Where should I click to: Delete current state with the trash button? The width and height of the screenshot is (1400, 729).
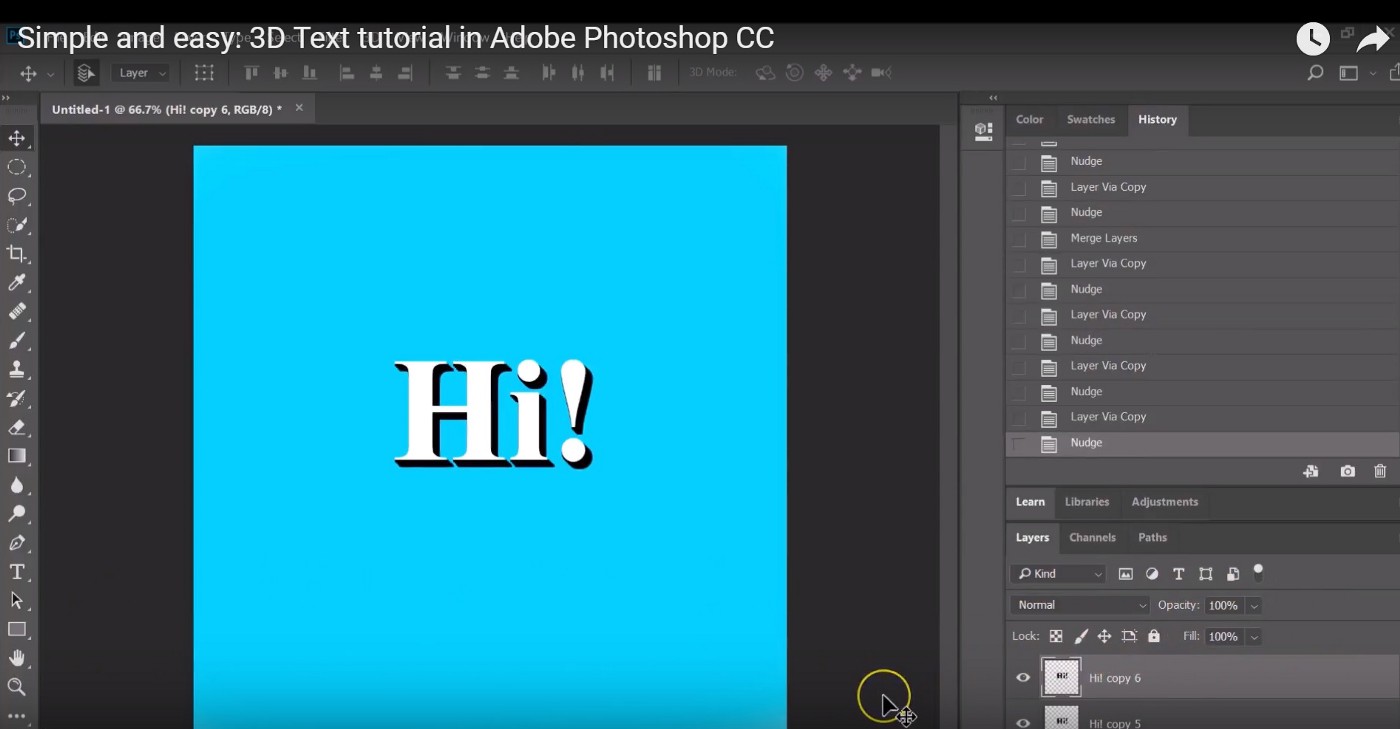pos(1380,470)
